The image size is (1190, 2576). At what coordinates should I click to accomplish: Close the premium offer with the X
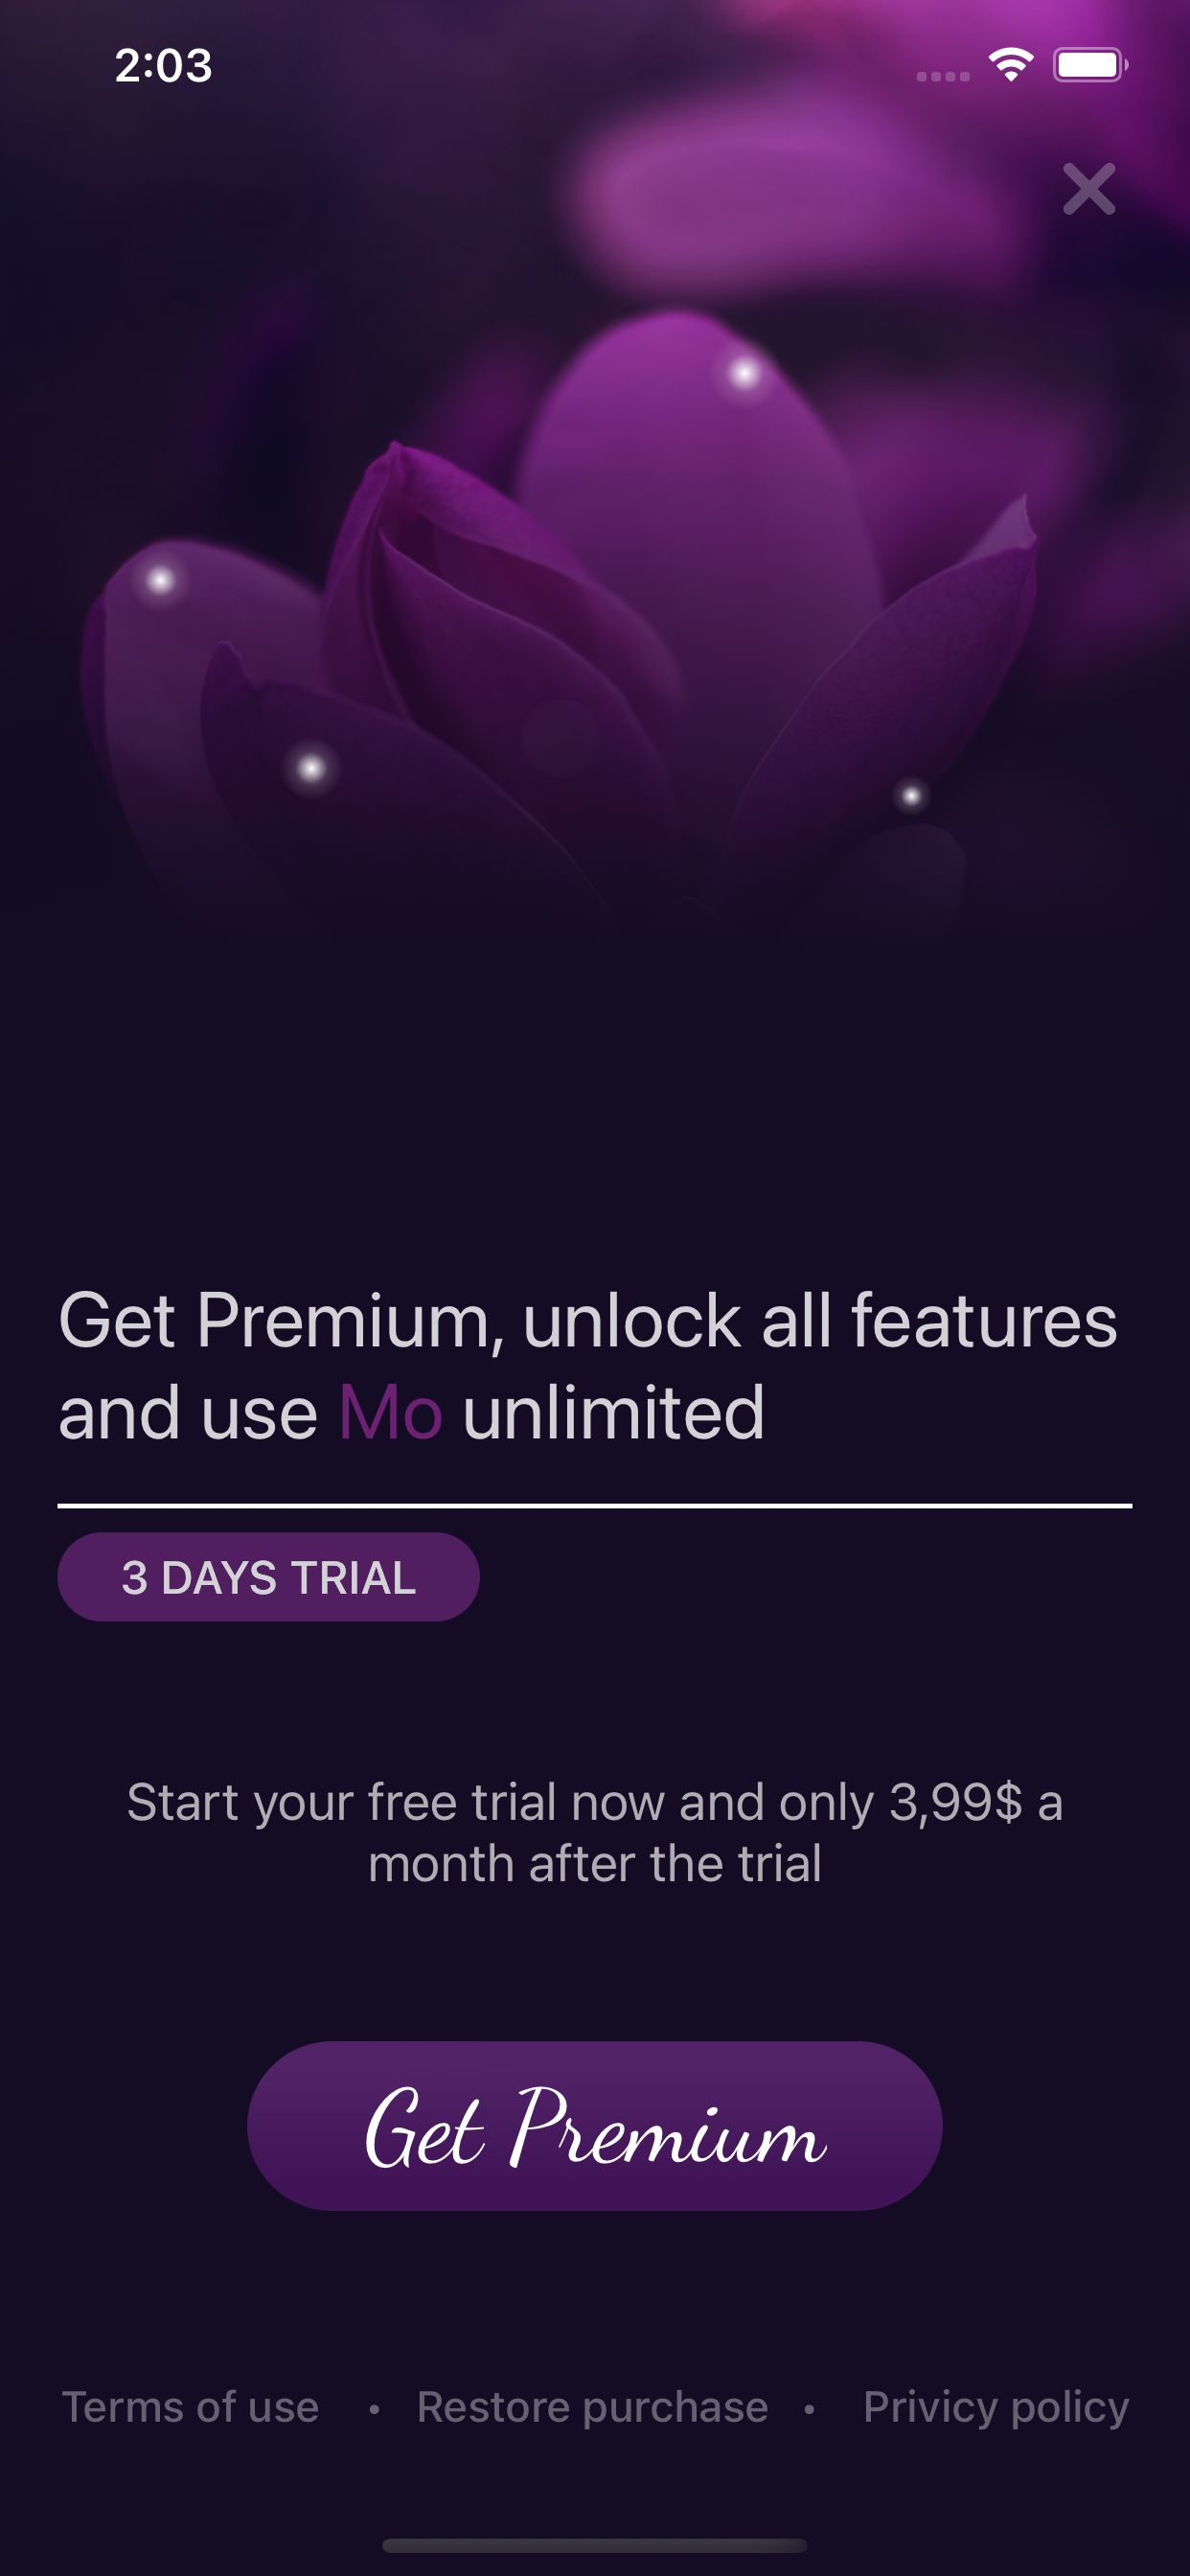click(1089, 189)
